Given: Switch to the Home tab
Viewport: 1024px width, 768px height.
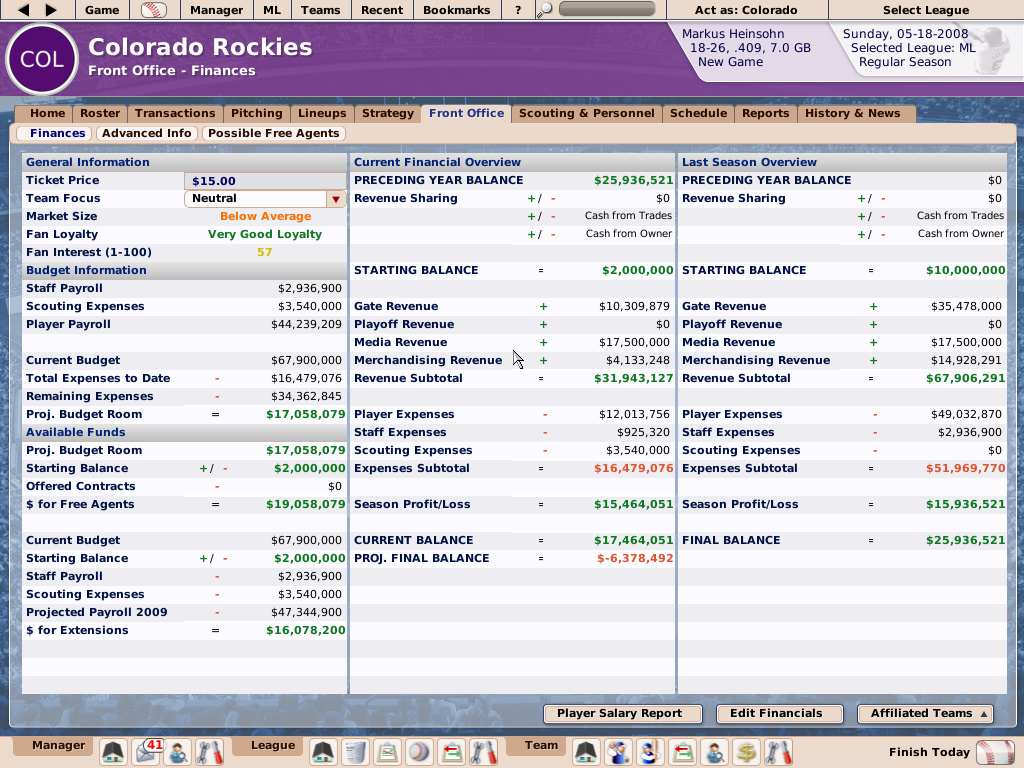Looking at the screenshot, I should [47, 113].
